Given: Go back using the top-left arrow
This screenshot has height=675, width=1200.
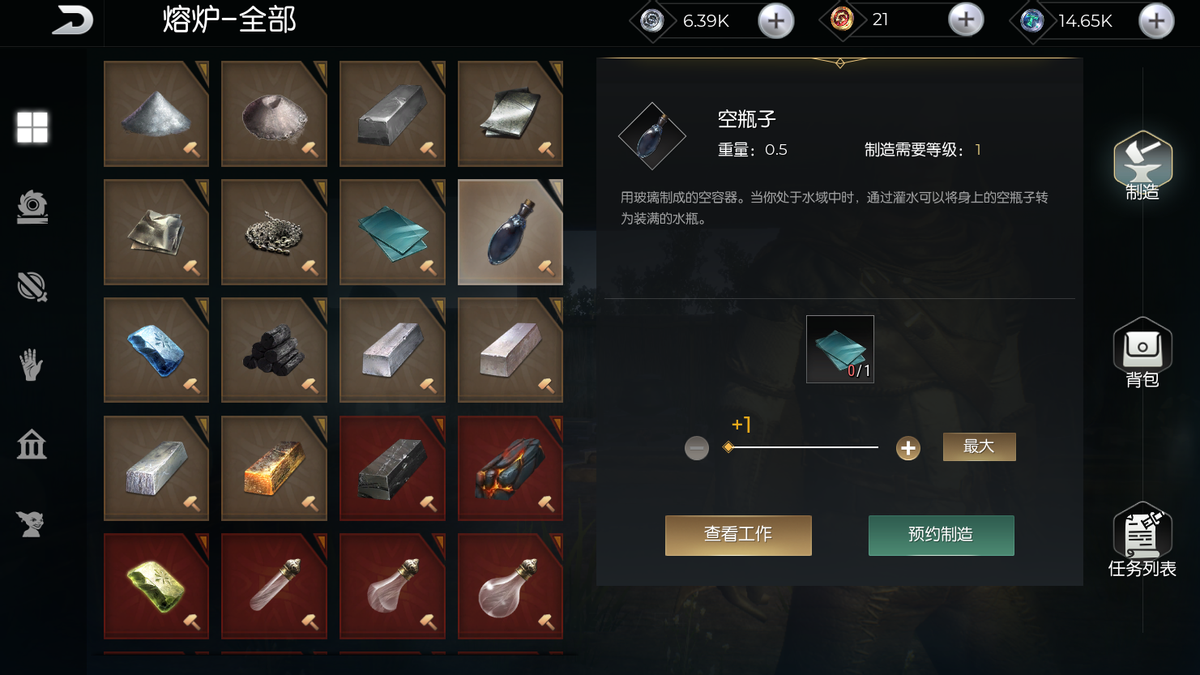Looking at the screenshot, I should tap(72, 20).
